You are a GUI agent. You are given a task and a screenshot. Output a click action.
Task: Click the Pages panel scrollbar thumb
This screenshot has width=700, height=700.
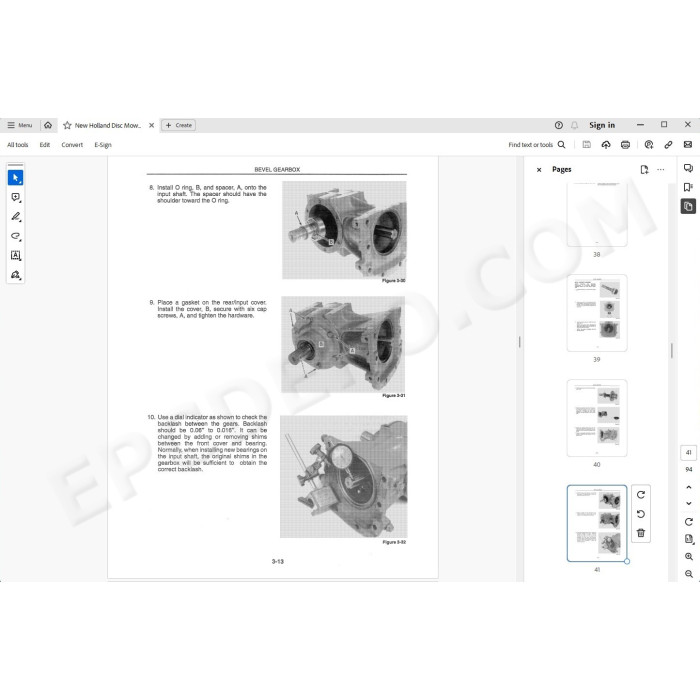tap(671, 350)
